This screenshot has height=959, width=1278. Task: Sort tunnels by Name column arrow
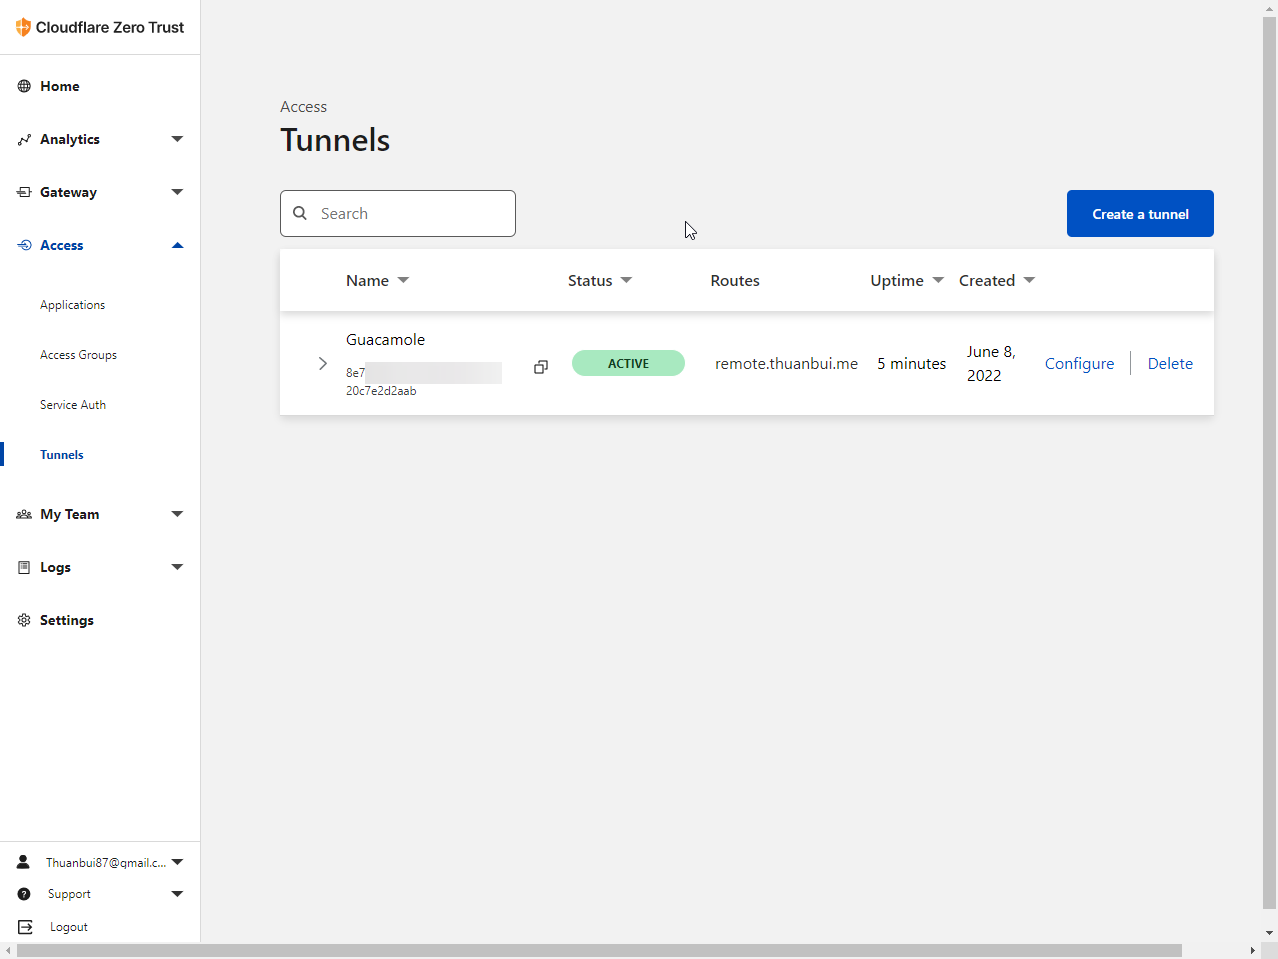pyautogui.click(x=403, y=280)
